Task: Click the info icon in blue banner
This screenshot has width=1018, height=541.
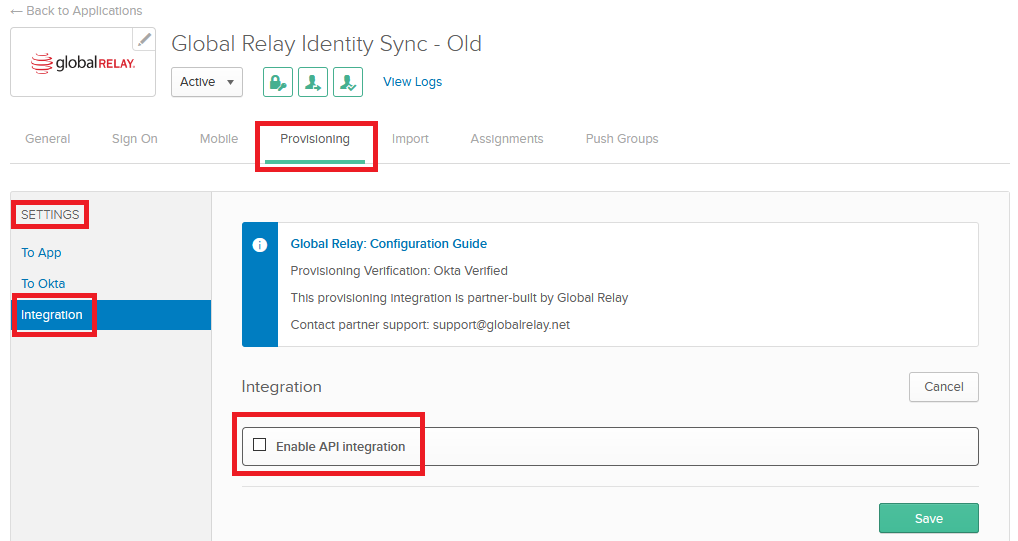Action: point(260,245)
